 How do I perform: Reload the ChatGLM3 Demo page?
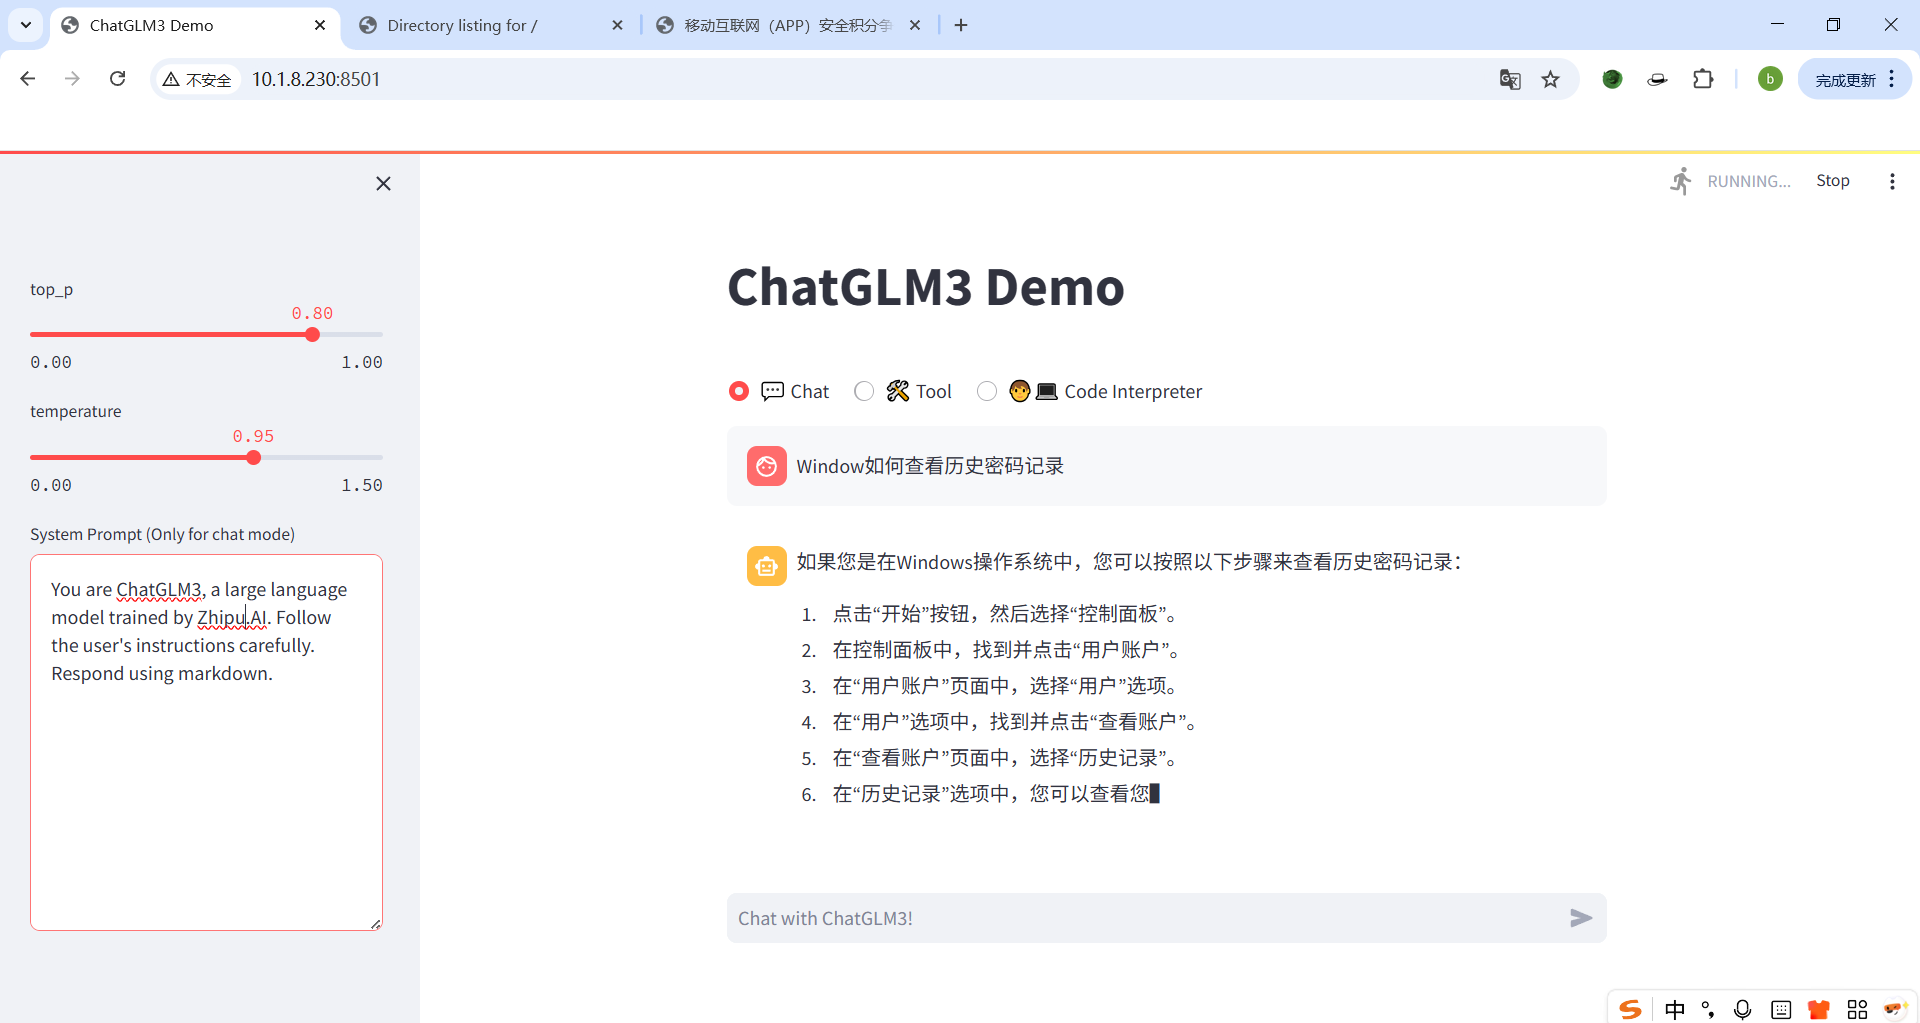(117, 79)
